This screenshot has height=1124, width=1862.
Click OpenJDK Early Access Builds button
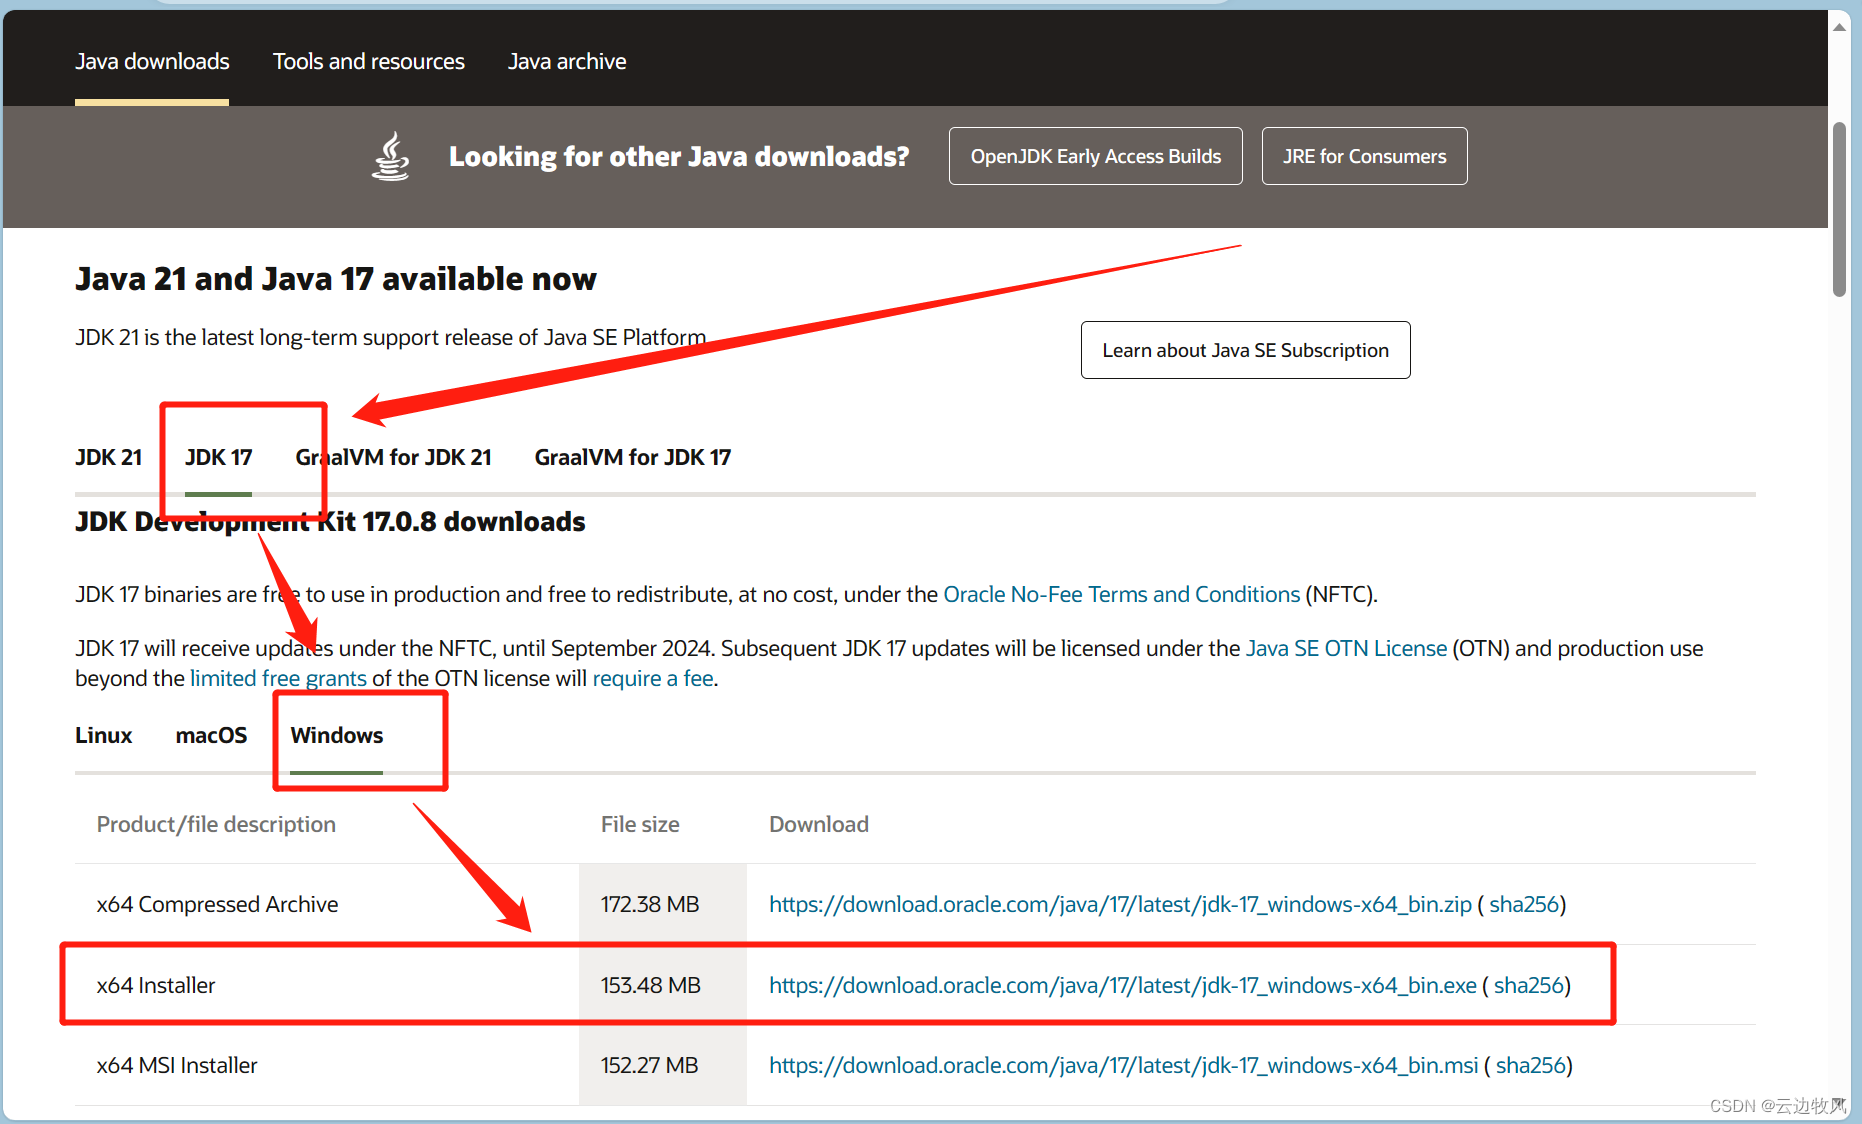1096,156
